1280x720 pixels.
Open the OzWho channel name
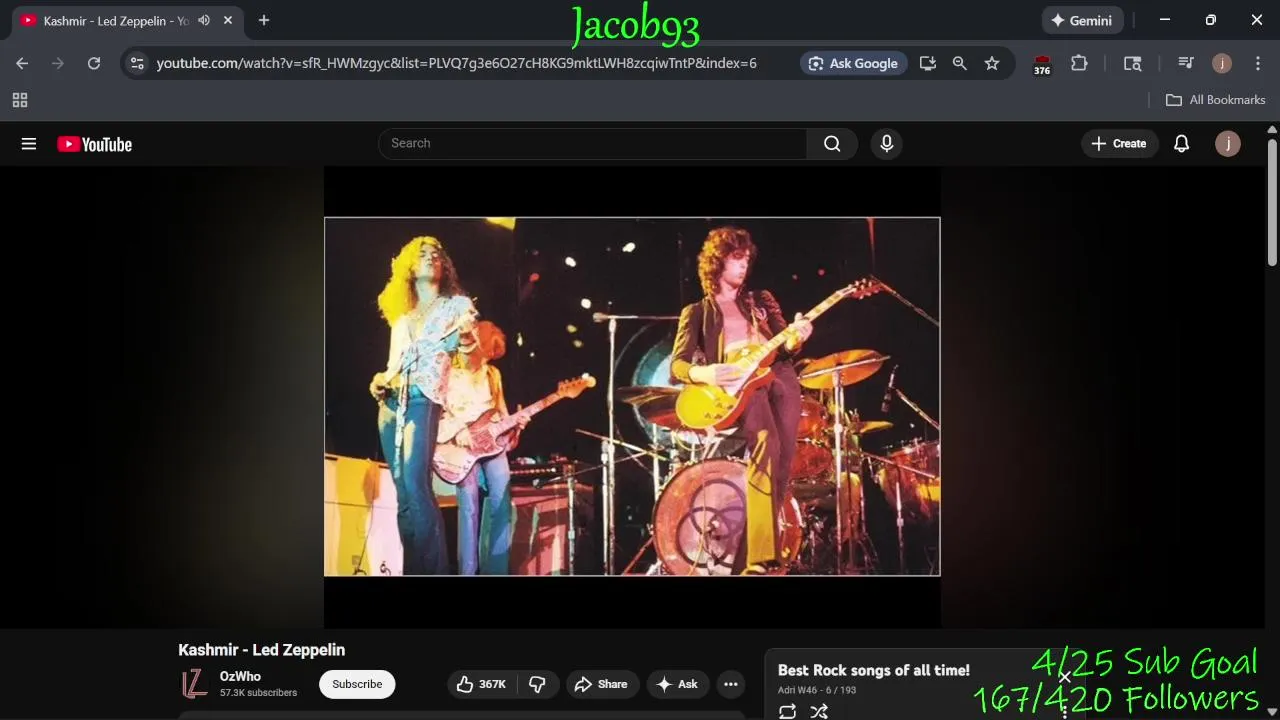click(x=240, y=676)
